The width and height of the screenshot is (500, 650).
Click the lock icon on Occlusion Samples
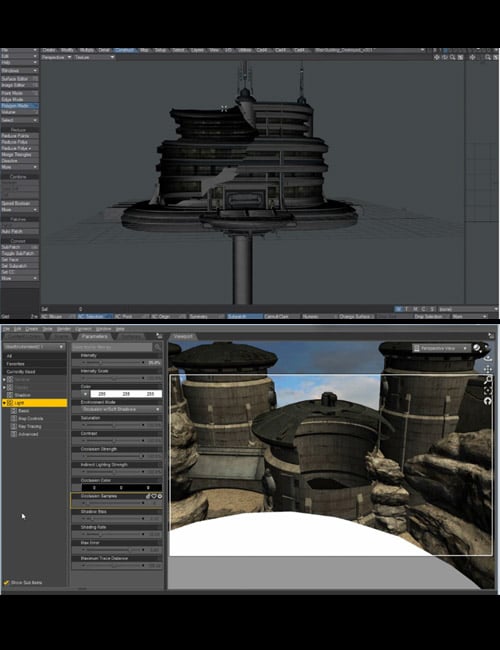(x=148, y=496)
